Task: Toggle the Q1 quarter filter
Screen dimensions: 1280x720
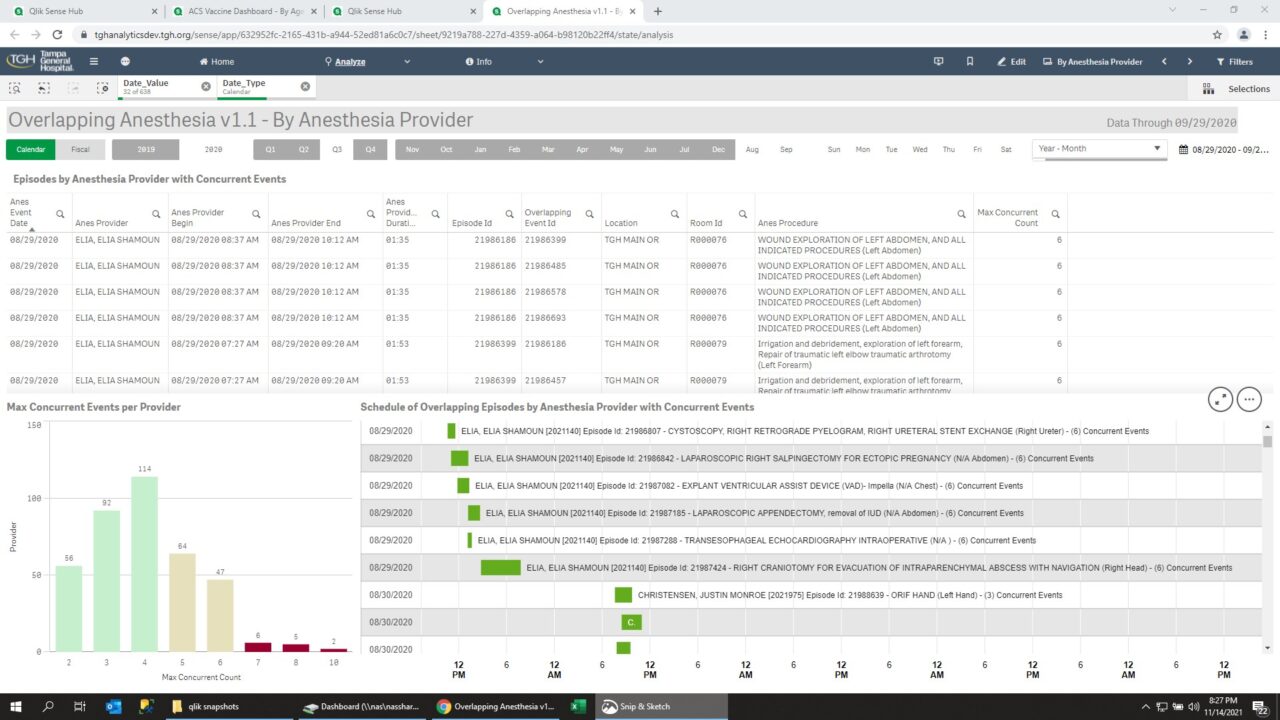Action: pyautogui.click(x=270, y=148)
